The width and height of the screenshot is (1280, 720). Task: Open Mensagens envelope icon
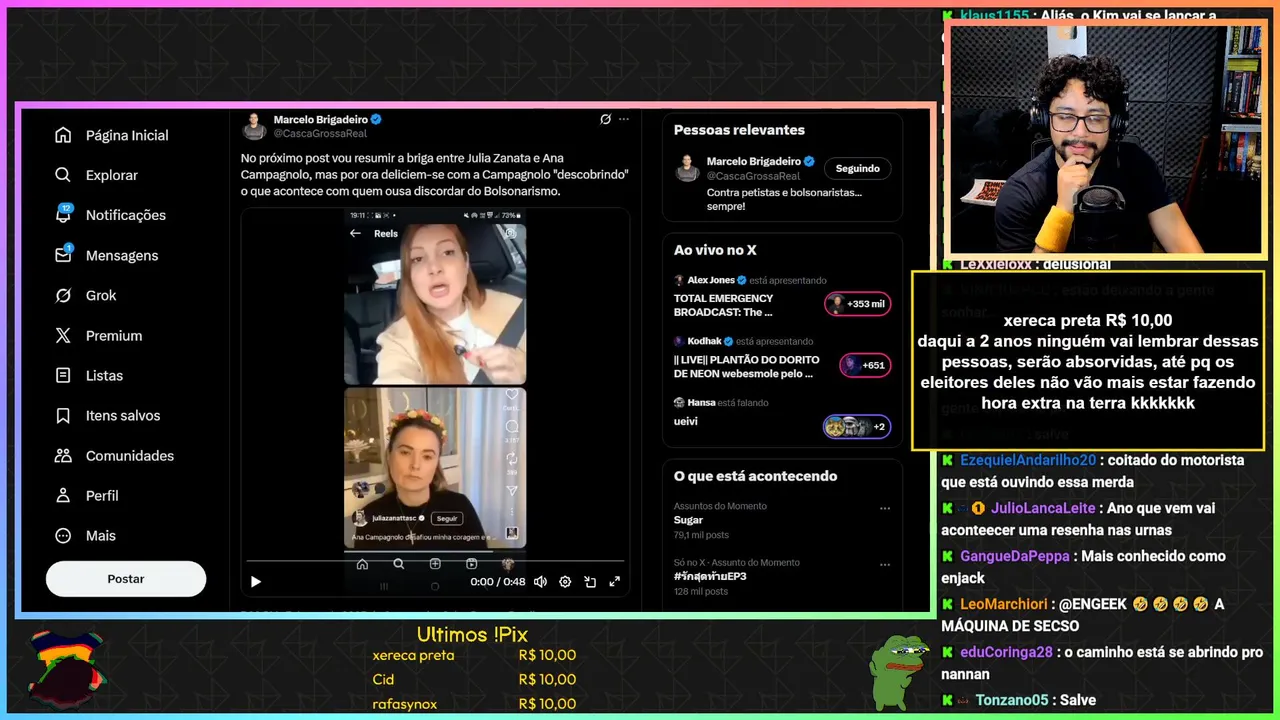63,255
